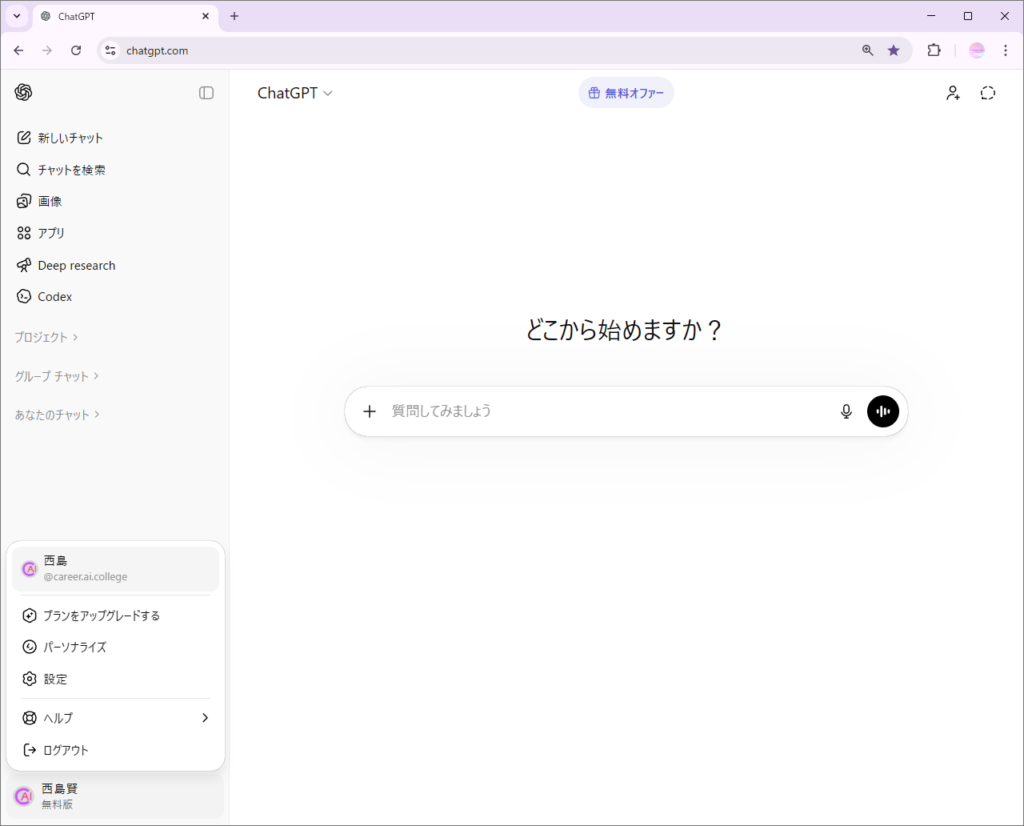Click the plus attachment icon in the prompt box
This screenshot has height=826, width=1024.
tap(369, 411)
